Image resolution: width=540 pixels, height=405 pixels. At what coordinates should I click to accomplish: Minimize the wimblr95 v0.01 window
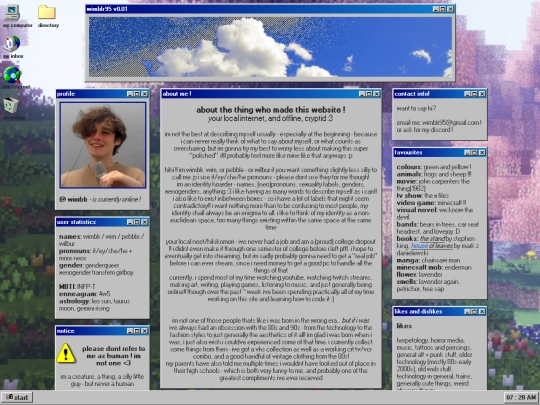click(x=436, y=9)
